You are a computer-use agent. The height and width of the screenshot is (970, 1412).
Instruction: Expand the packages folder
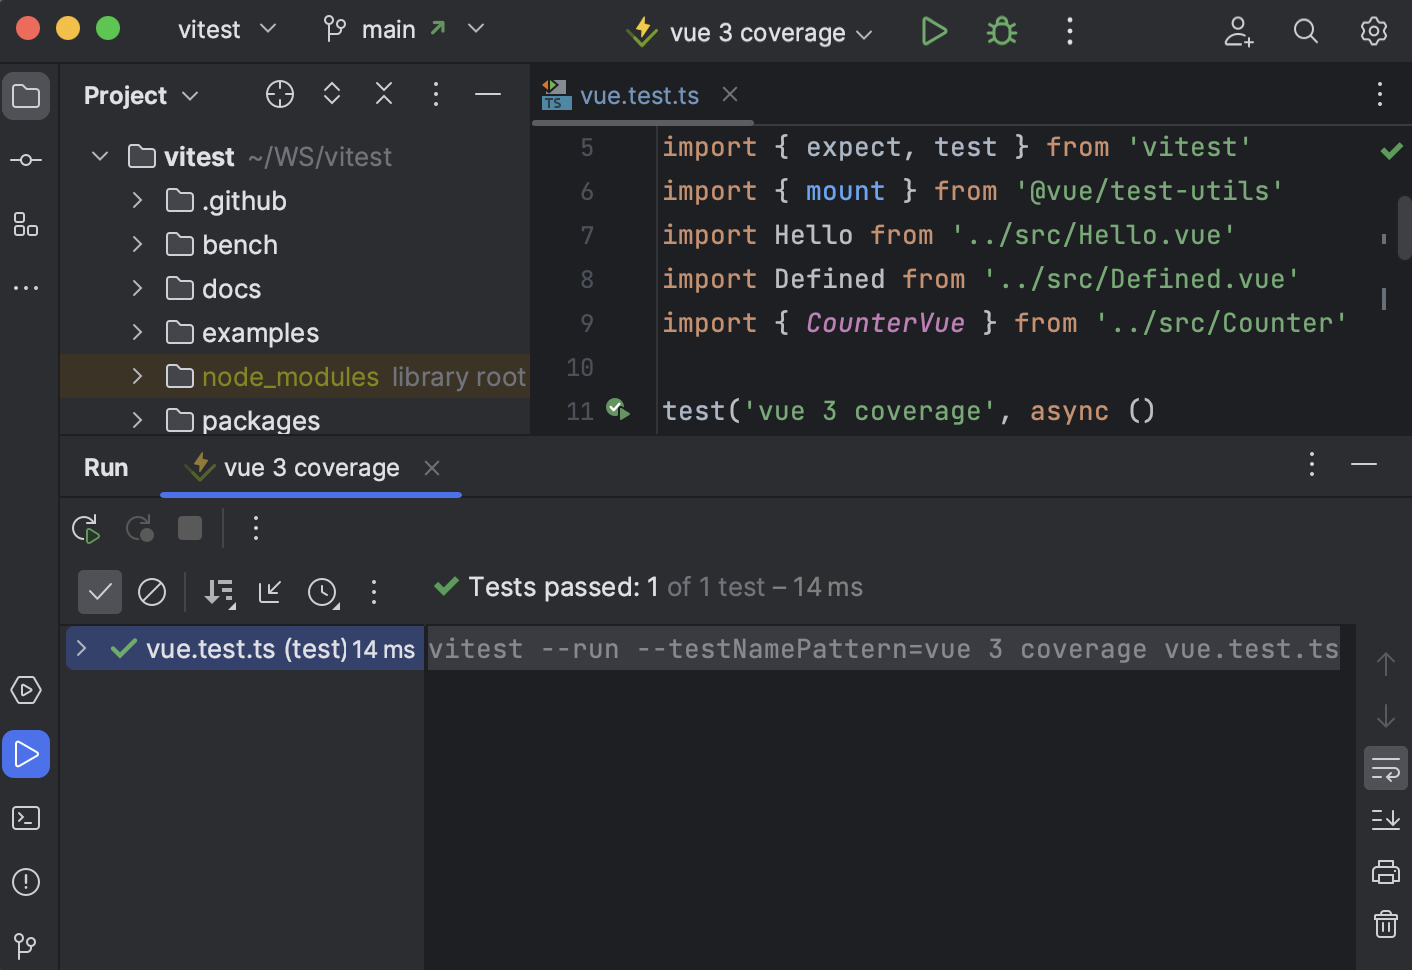137,420
